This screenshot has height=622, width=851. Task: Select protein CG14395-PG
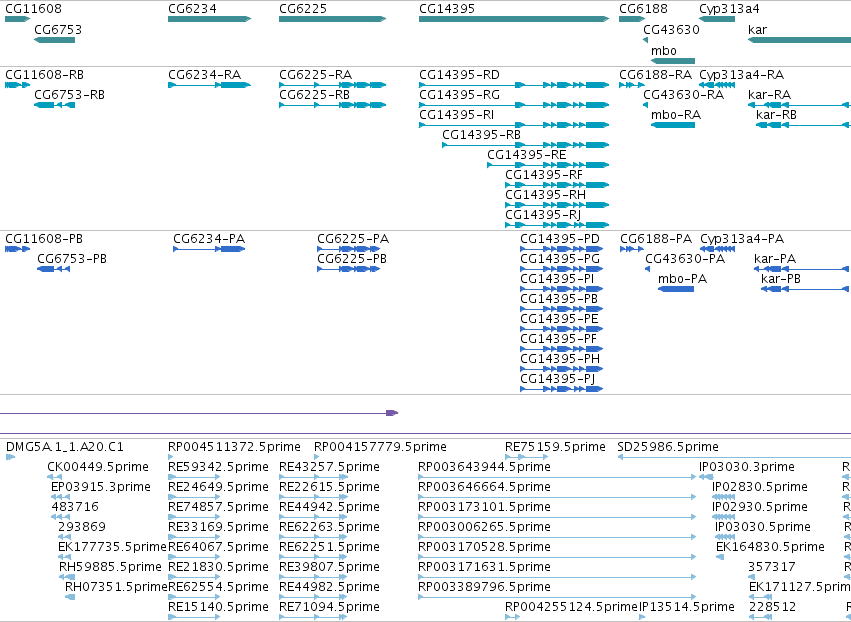560,259
